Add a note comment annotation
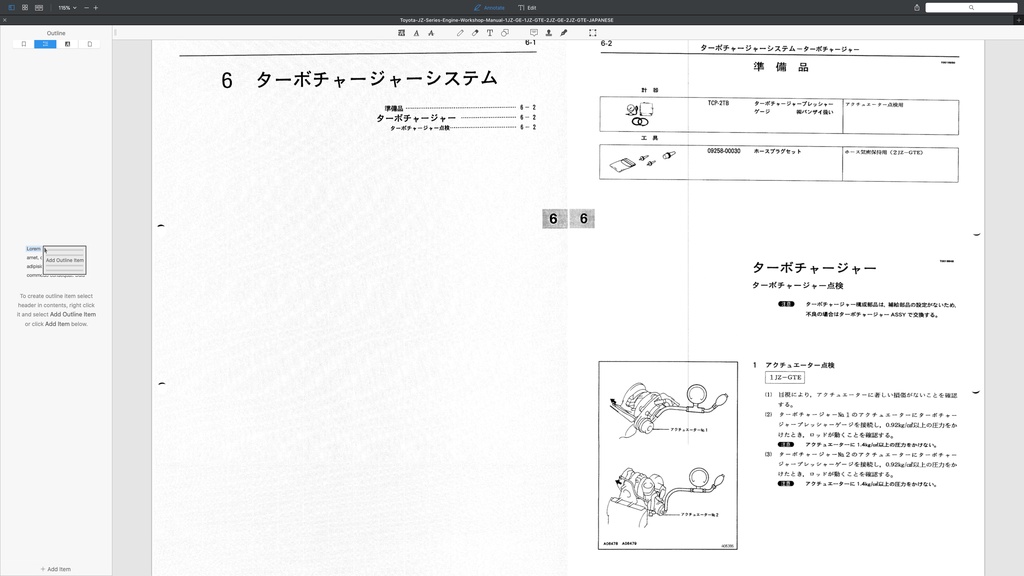The height and width of the screenshot is (576, 1024). pos(533,33)
